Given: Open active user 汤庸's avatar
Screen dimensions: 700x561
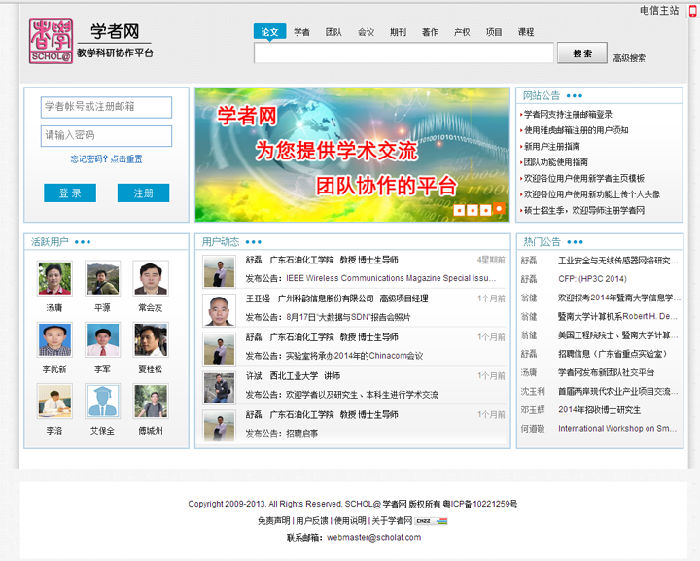Looking at the screenshot, I should 54,278.
